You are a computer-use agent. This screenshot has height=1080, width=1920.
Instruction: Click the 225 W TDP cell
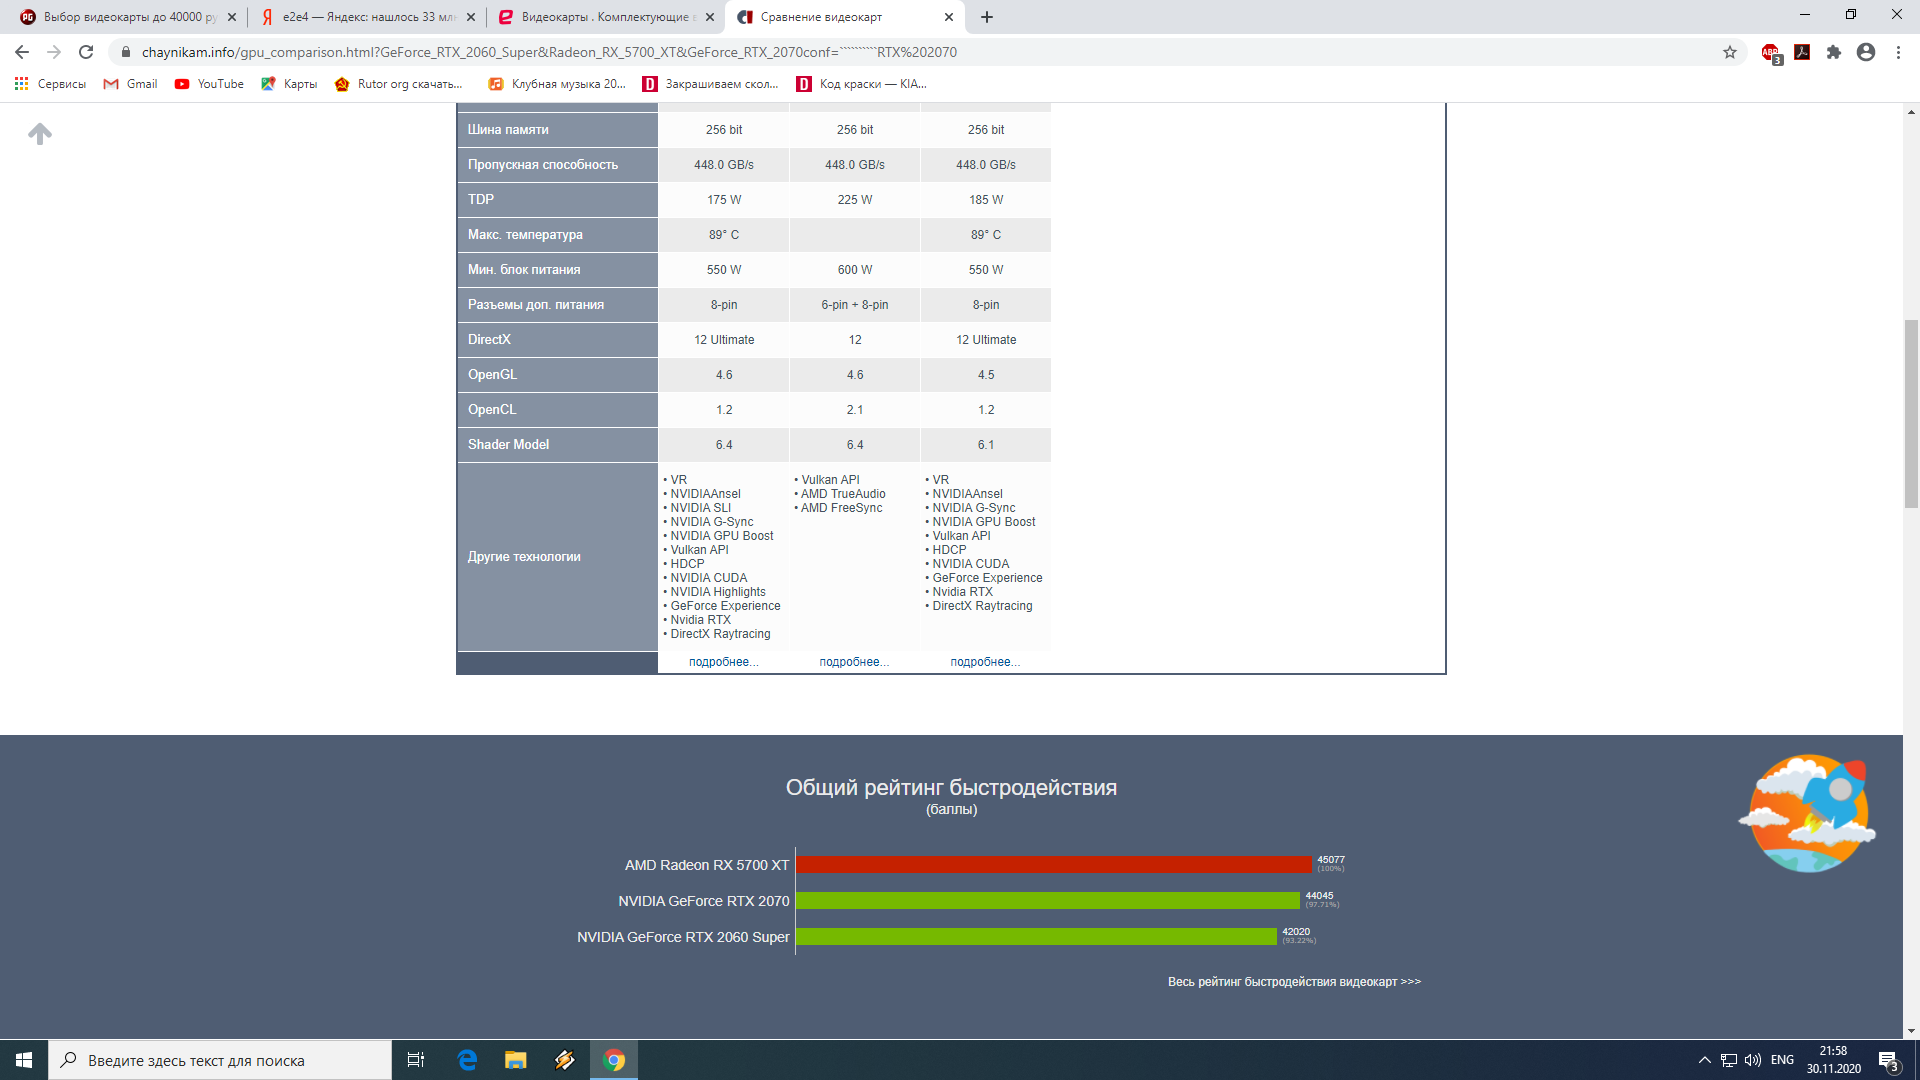click(x=855, y=200)
